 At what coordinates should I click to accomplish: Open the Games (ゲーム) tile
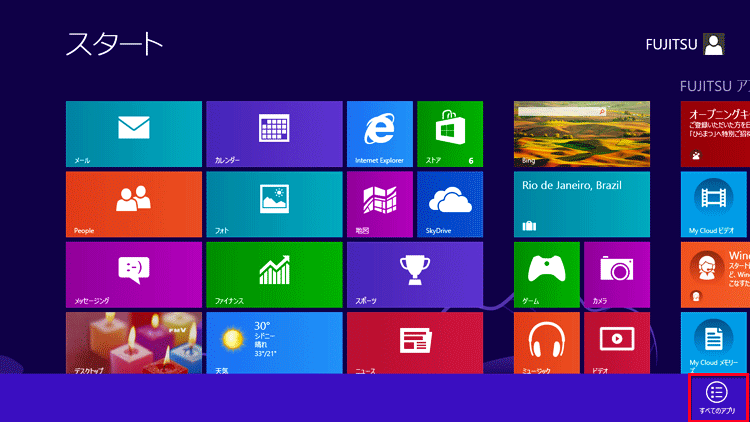[547, 275]
